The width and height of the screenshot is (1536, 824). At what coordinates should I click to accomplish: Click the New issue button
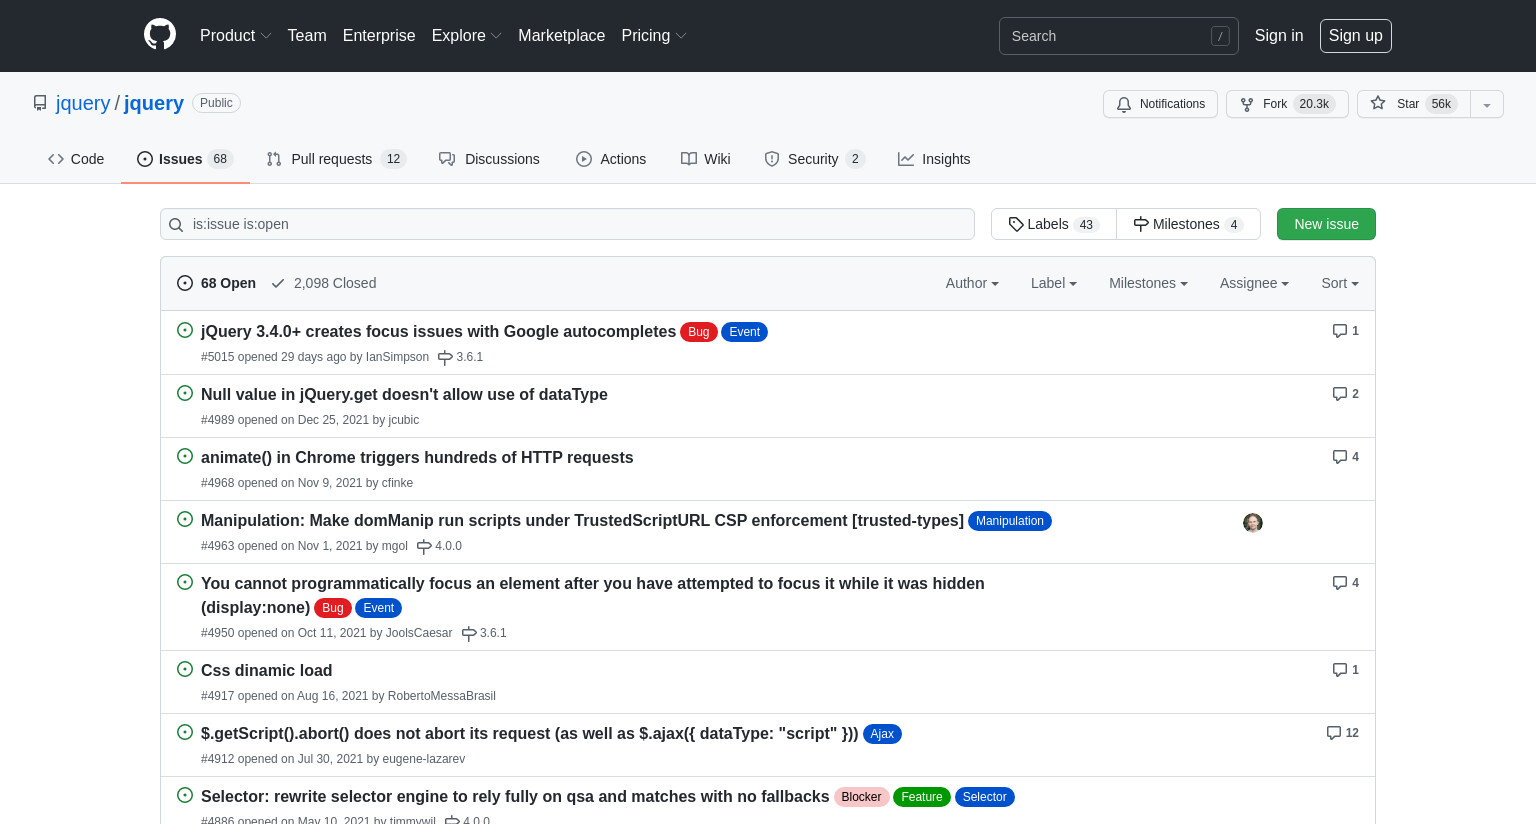pyautogui.click(x=1326, y=224)
